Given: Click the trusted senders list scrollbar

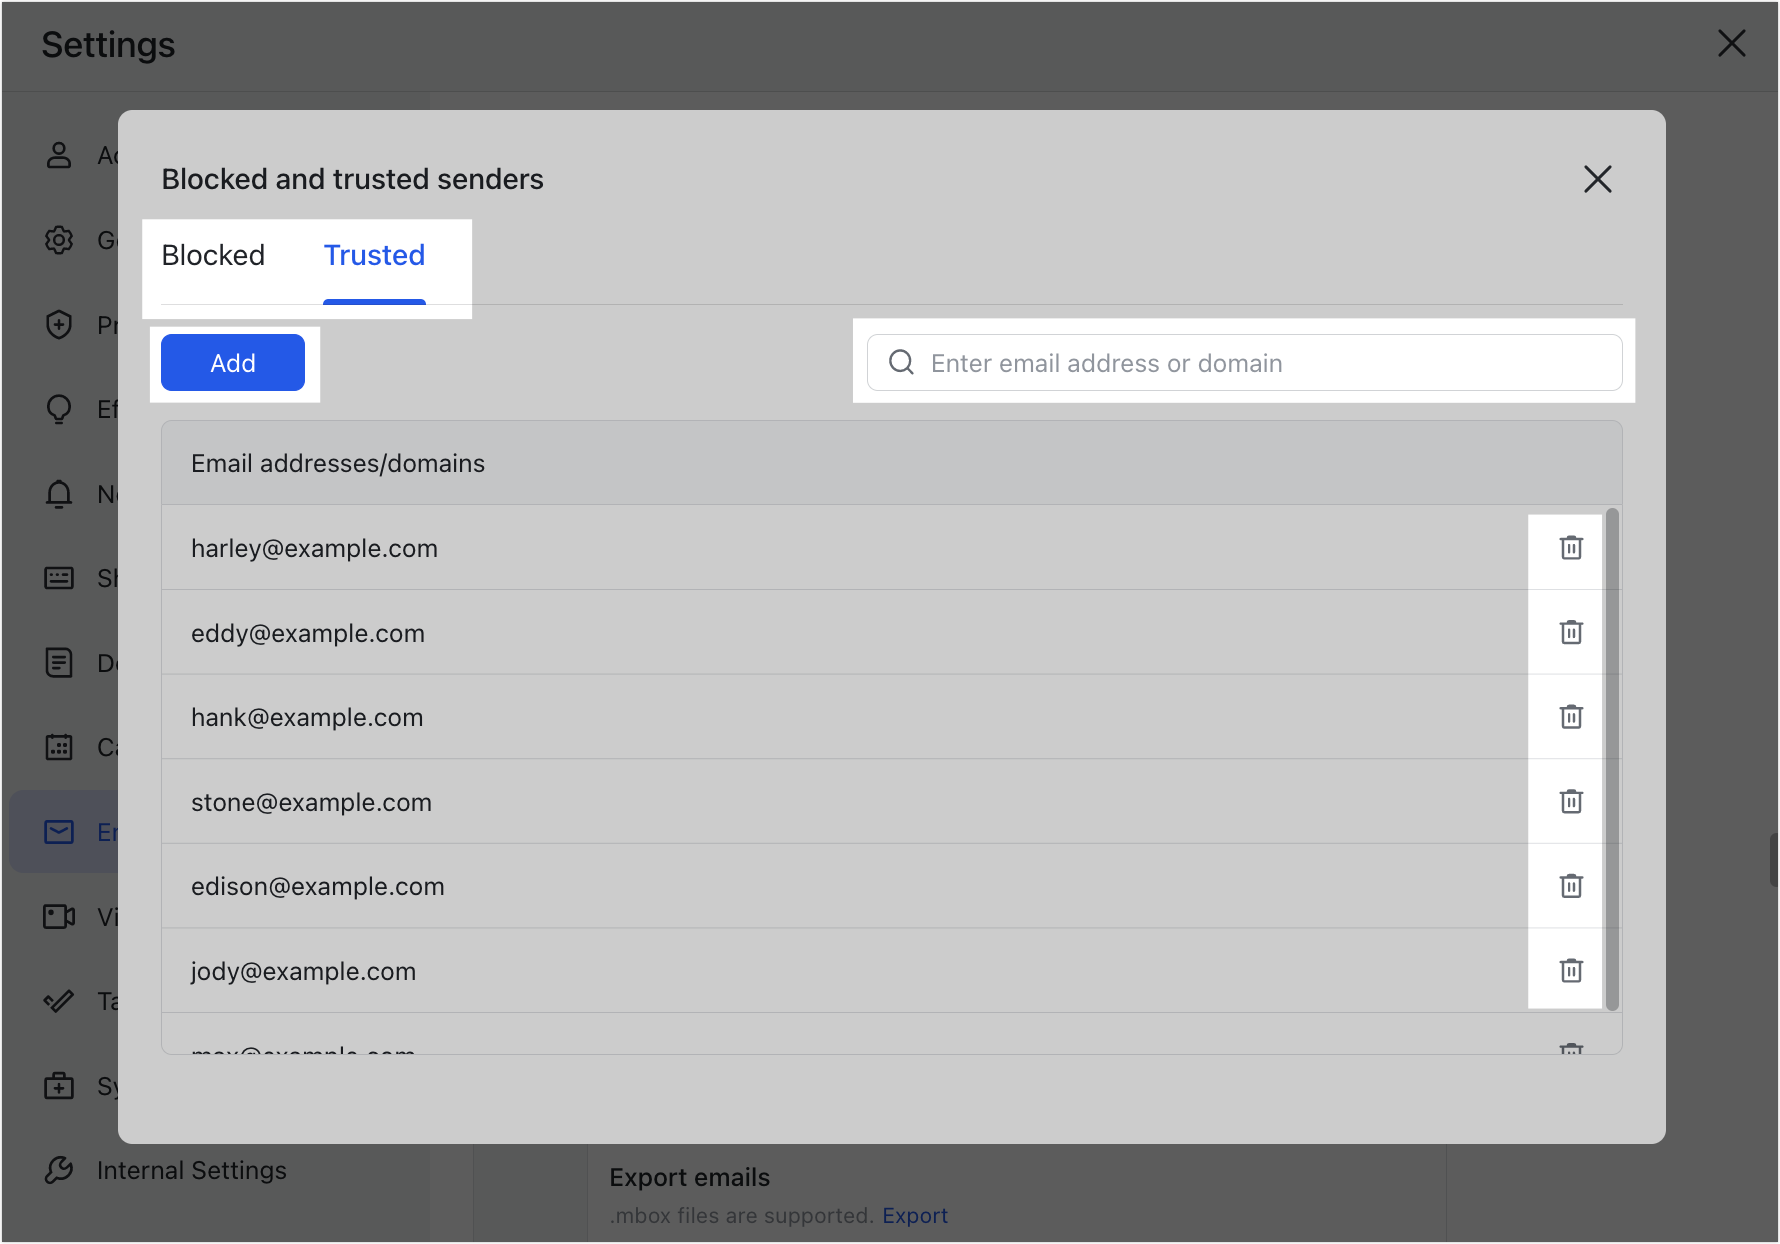Looking at the screenshot, I should (x=1611, y=760).
